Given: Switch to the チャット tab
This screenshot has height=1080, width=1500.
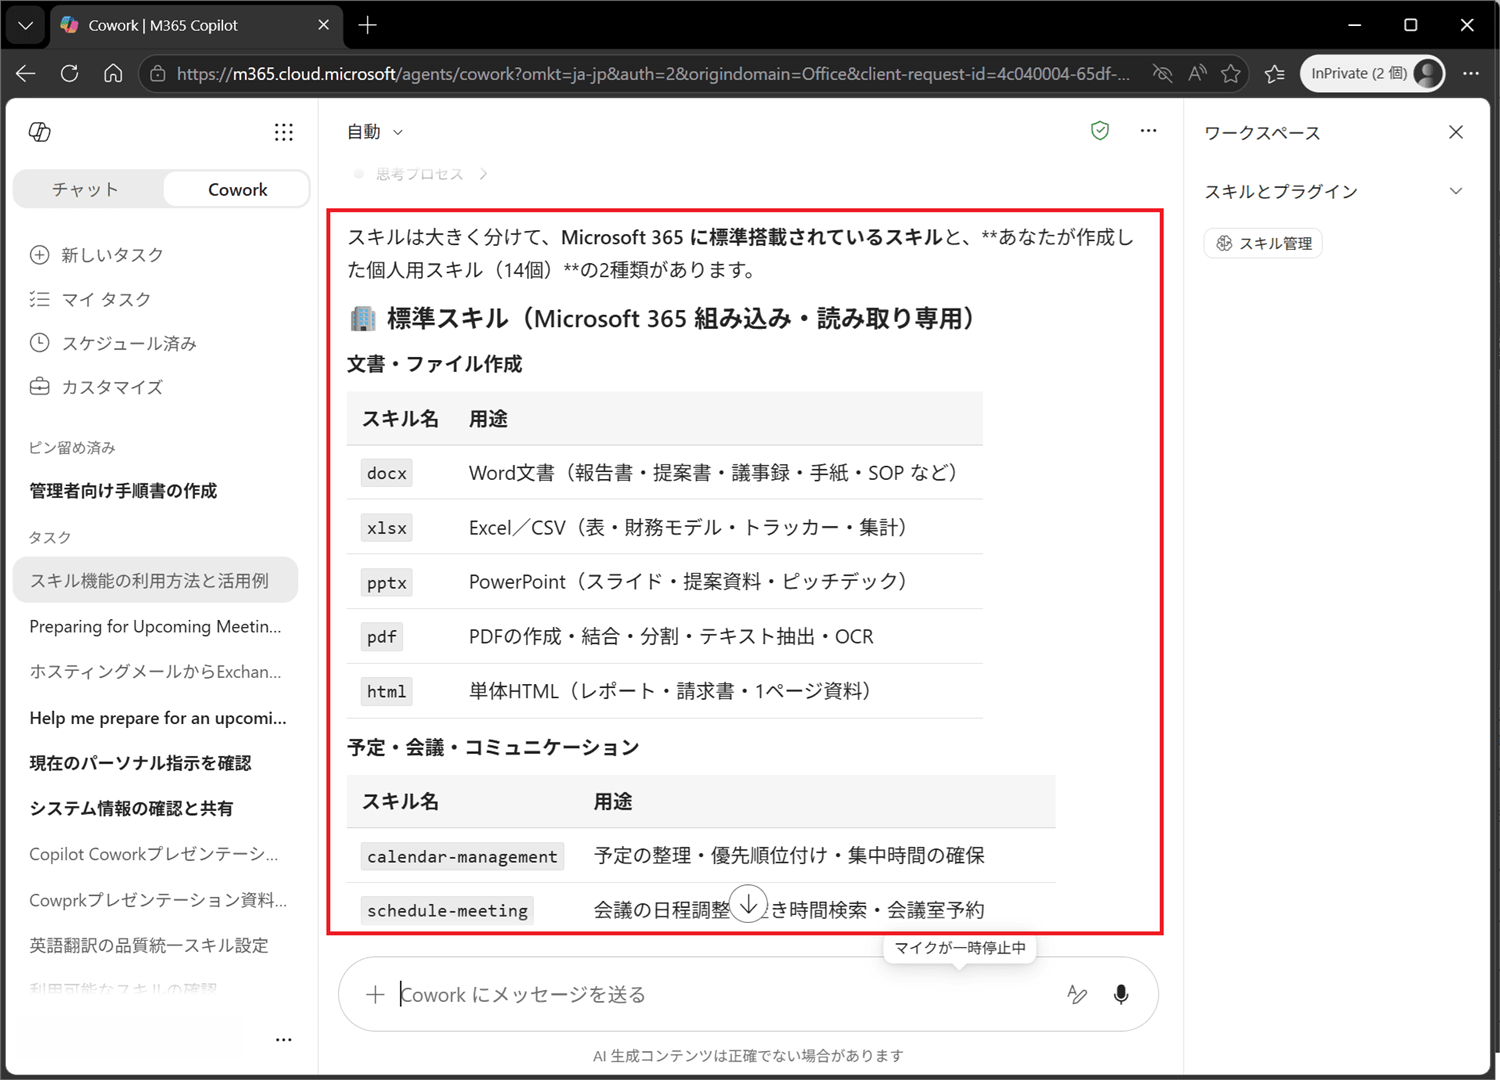Looking at the screenshot, I should coord(86,189).
